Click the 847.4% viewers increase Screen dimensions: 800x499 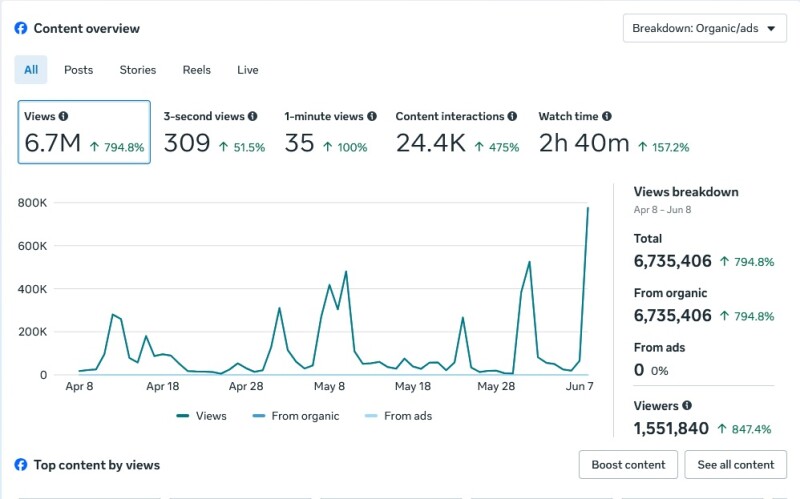point(744,429)
